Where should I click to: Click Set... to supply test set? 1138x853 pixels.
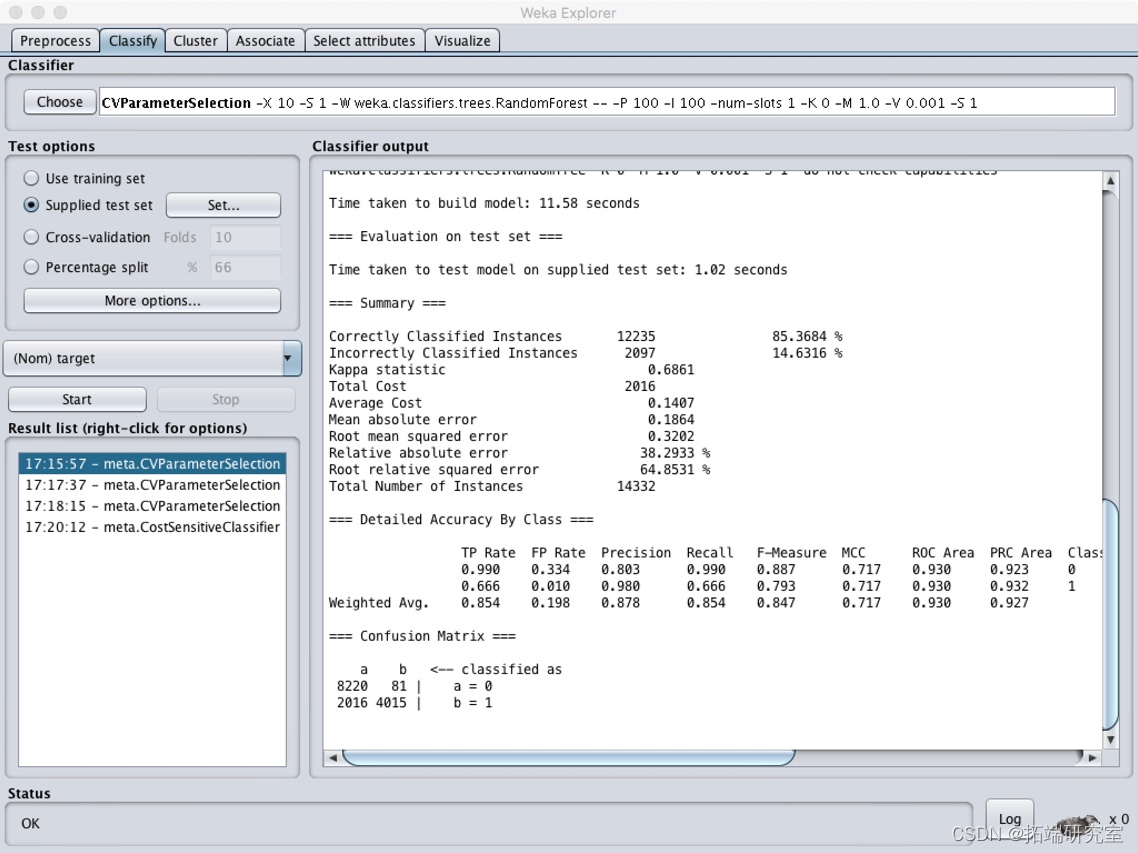click(x=224, y=205)
